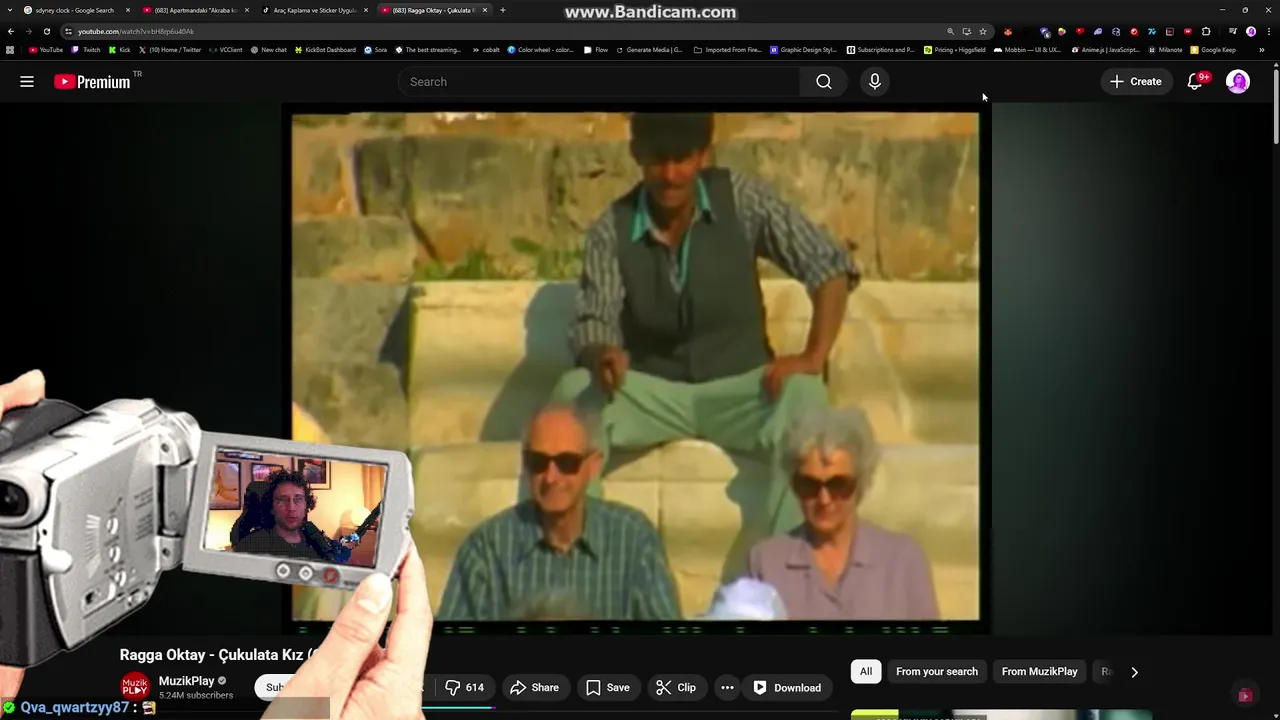Viewport: 1280px width, 720px height.
Task: Dislike the video with 614 thumbs-down
Action: (x=465, y=688)
